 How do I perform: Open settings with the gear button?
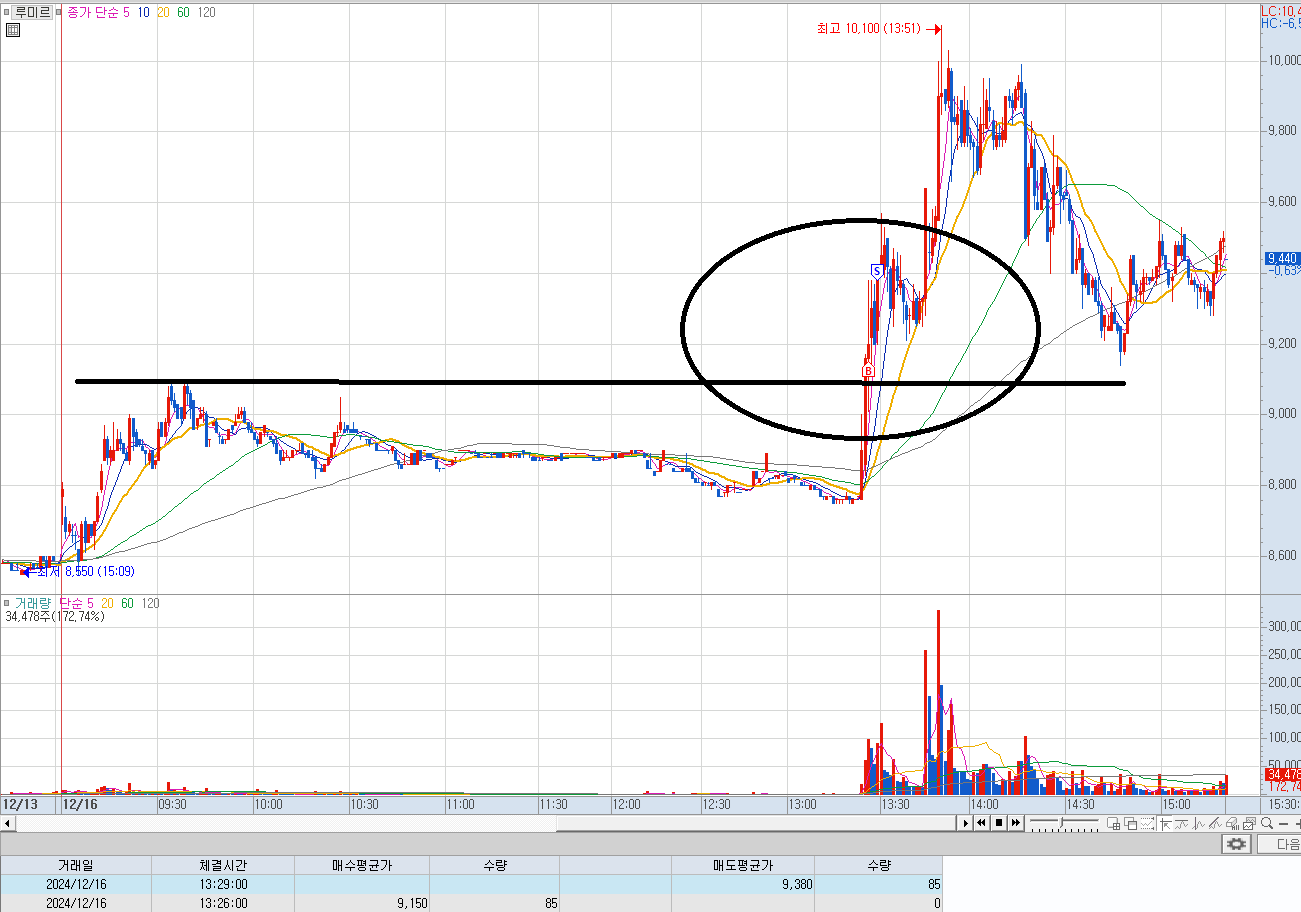(1237, 845)
